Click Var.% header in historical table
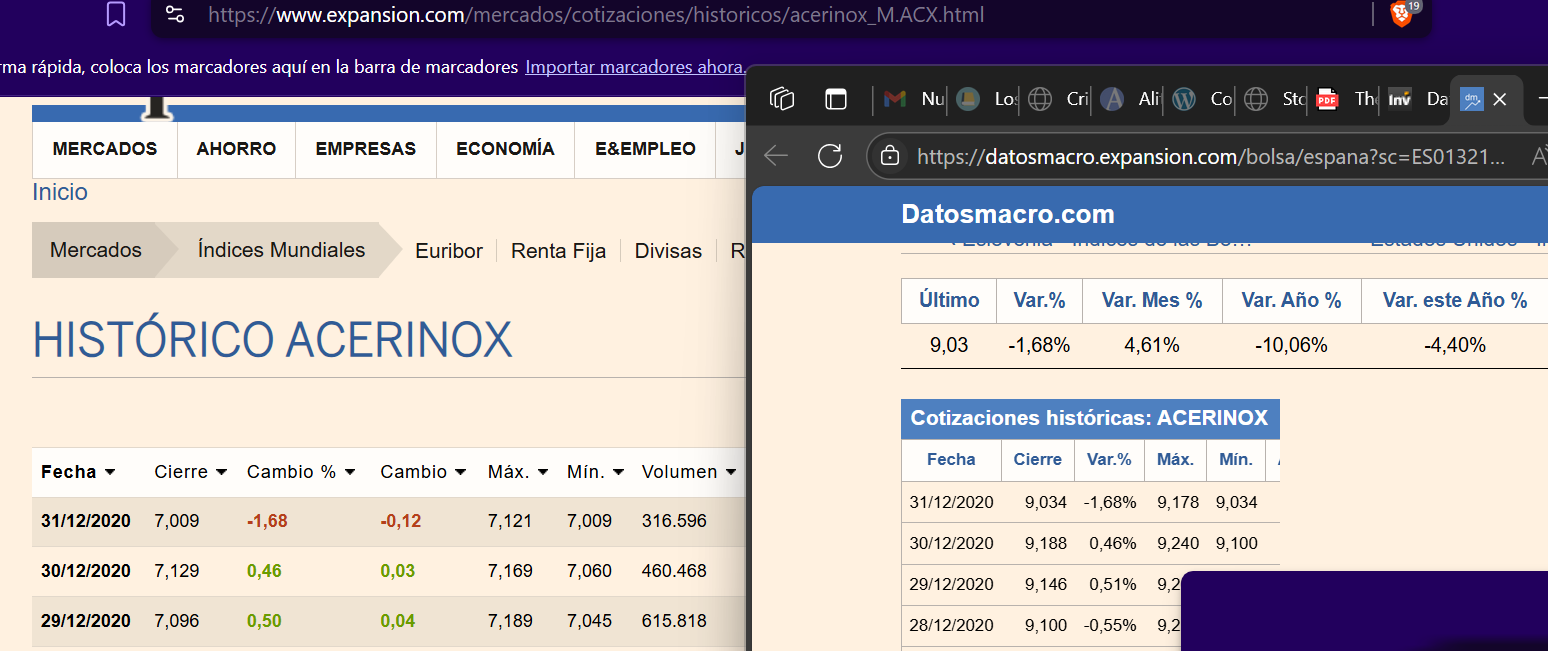This screenshot has width=1548, height=651. click(x=1110, y=459)
